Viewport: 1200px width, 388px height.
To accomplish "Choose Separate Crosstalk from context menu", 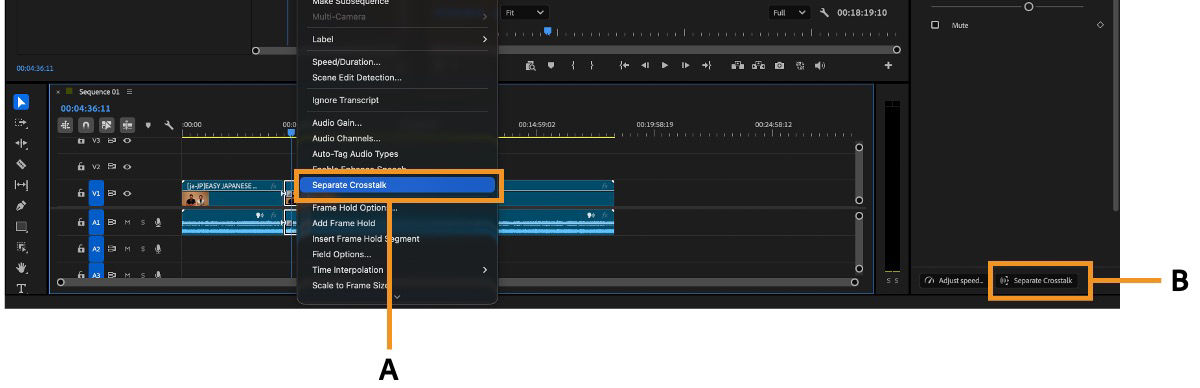I will 398,185.
